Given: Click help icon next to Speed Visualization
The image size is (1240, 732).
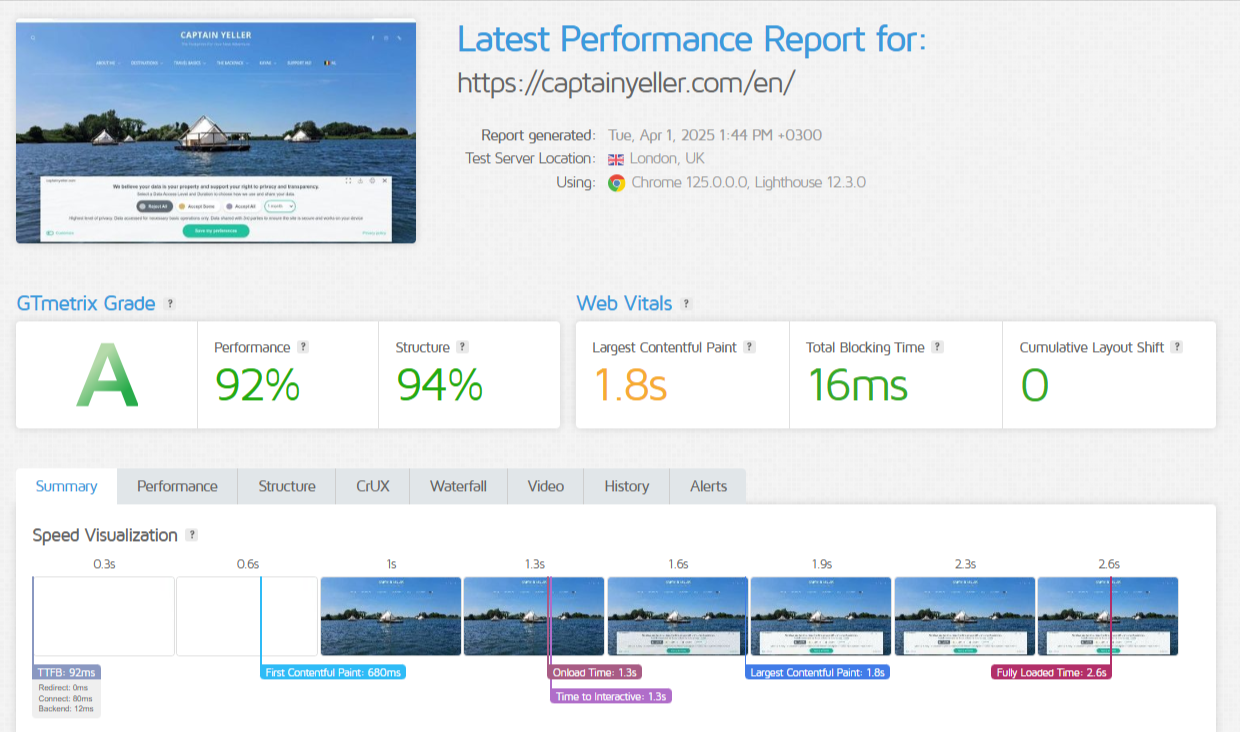Looking at the screenshot, I should click(x=191, y=535).
